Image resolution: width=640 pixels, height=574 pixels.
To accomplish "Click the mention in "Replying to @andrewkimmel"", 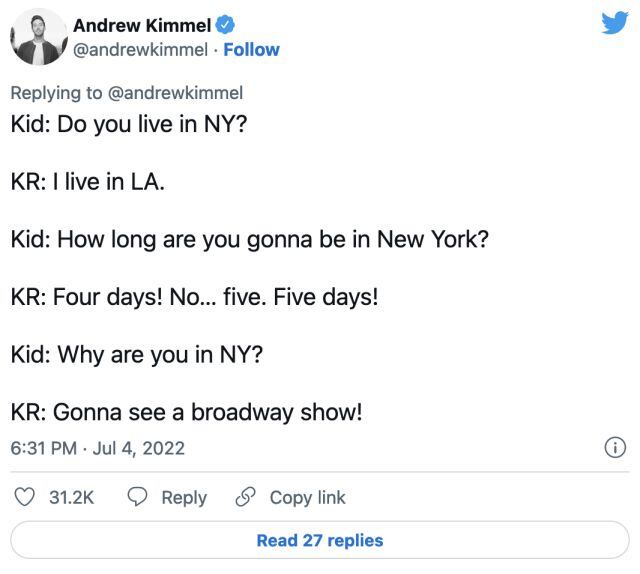I will pos(175,93).
